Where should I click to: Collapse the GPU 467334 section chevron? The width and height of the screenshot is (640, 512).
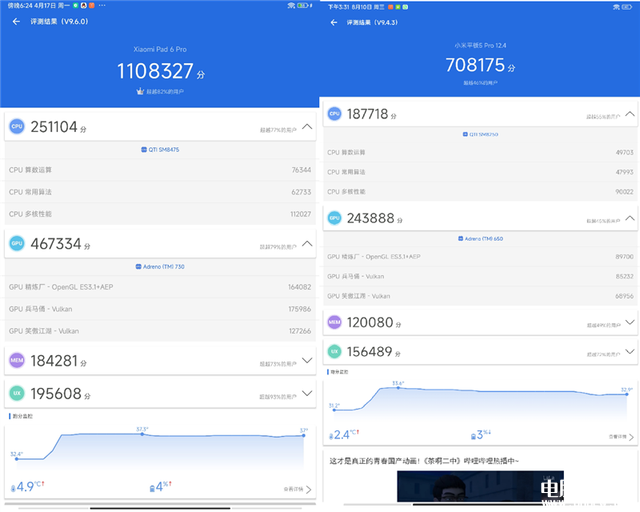click(x=307, y=244)
